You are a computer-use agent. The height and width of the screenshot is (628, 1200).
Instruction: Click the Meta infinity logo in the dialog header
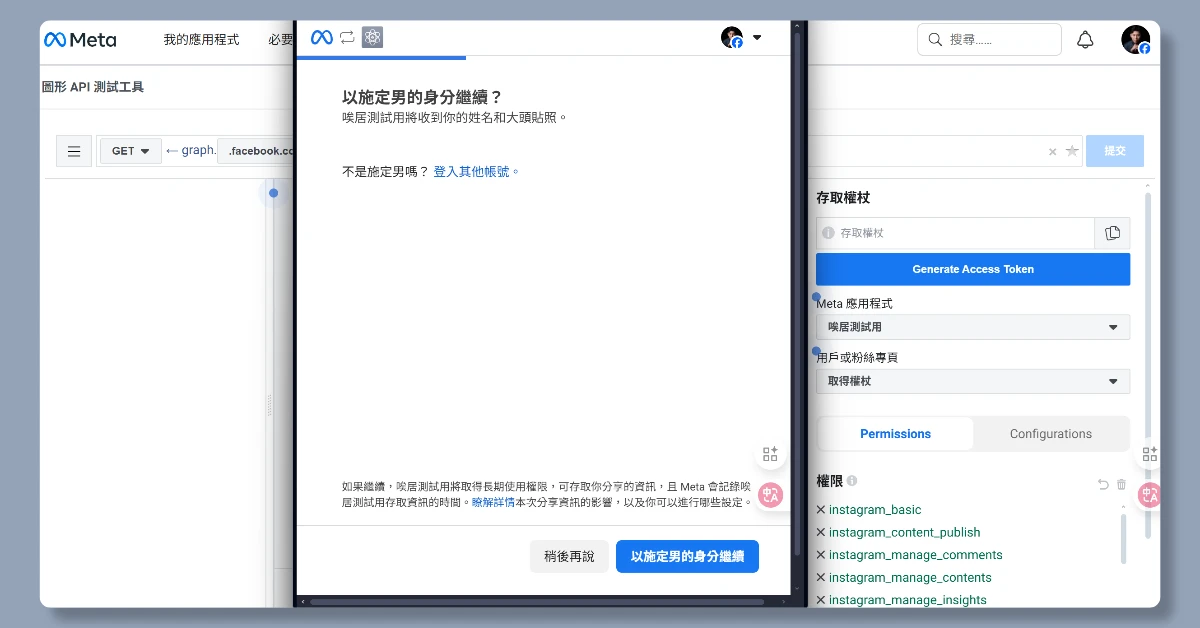[321, 38]
